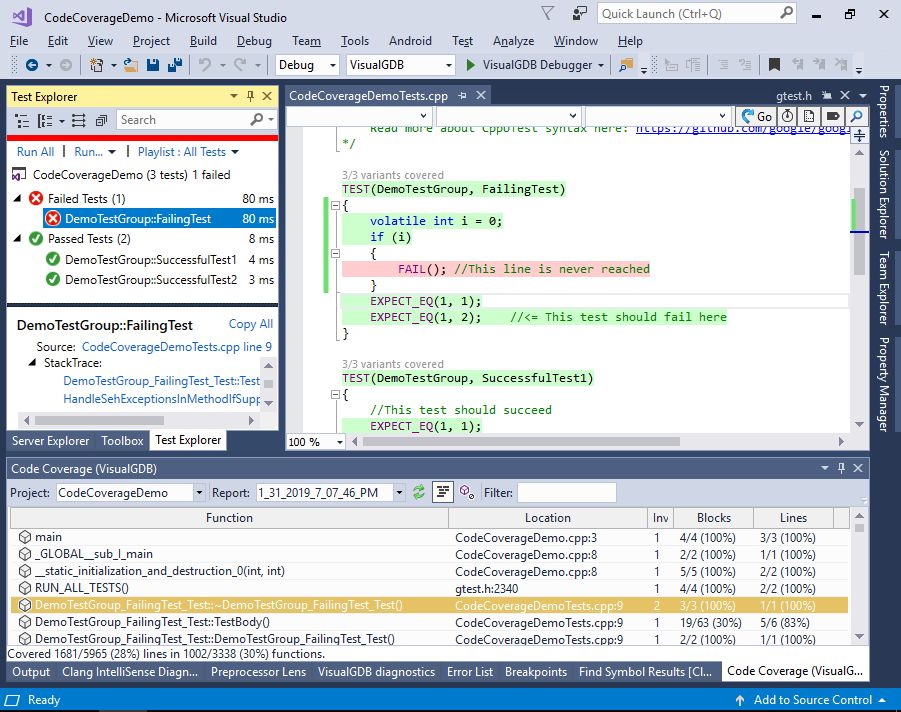Viewport: 901px width, 712px height.
Task: Click the tag label icon in the editor bar
Action: (832, 116)
